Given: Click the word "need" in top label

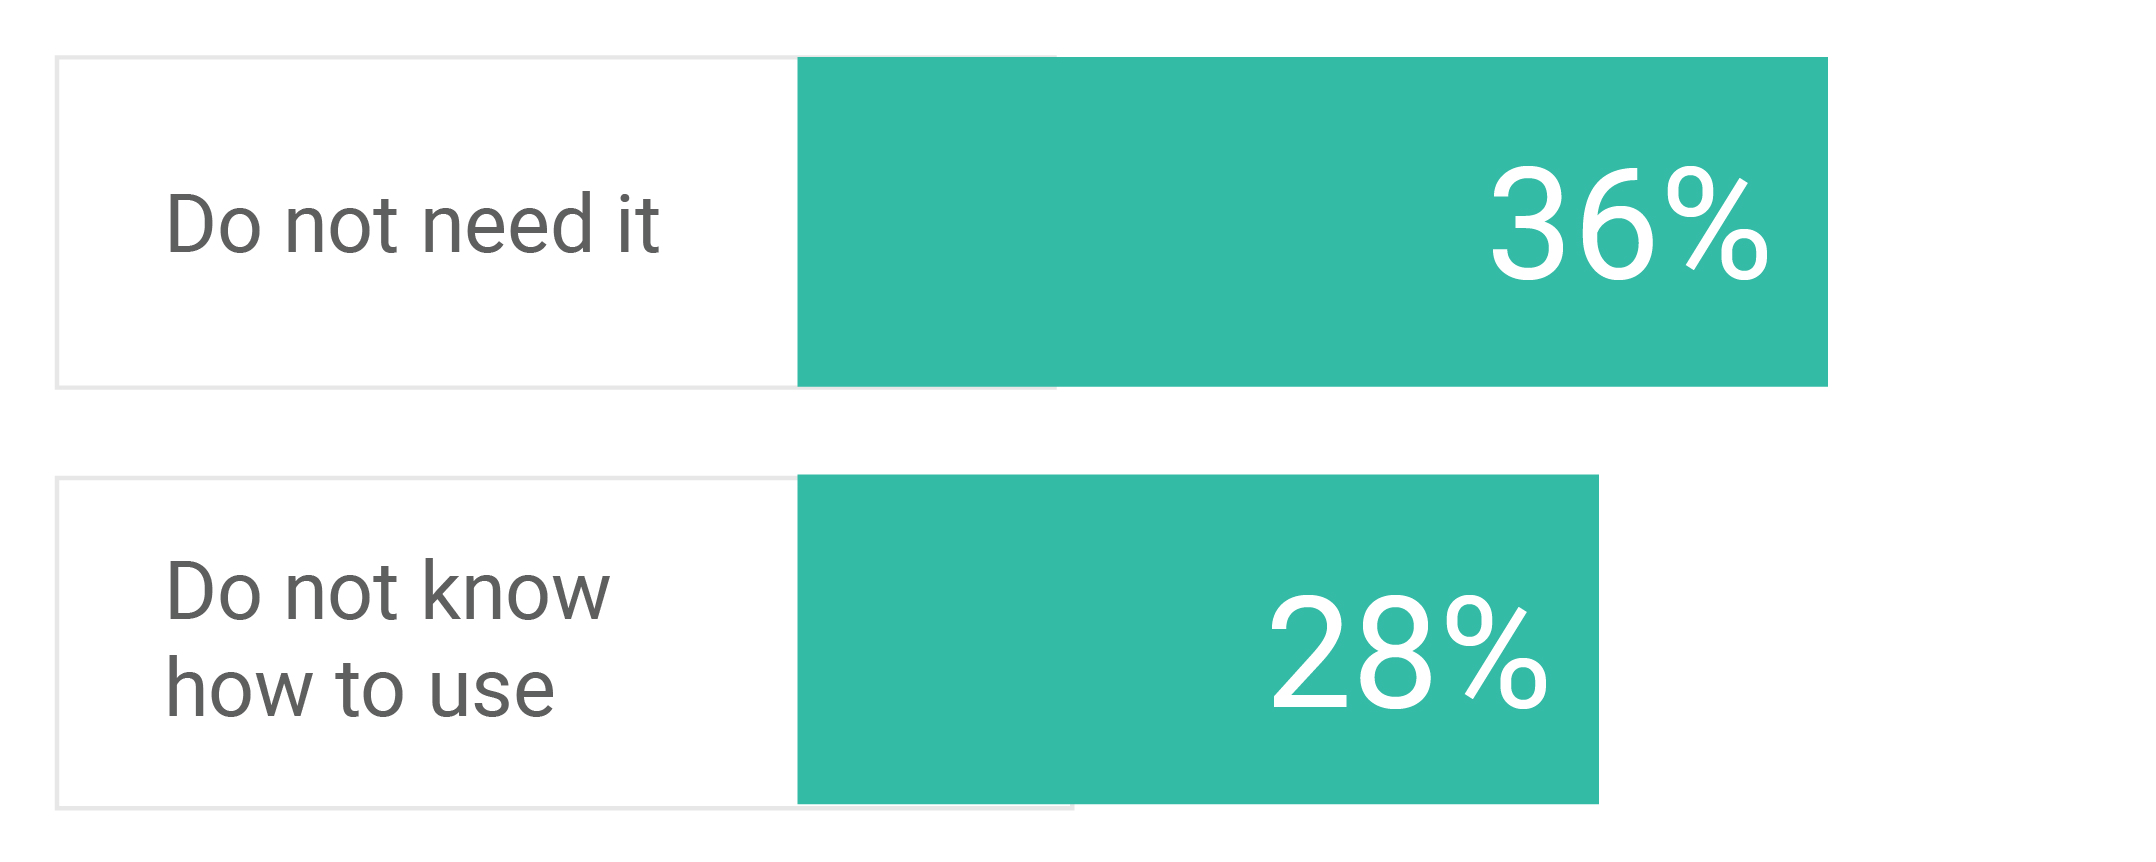Looking at the screenshot, I should tap(508, 224).
